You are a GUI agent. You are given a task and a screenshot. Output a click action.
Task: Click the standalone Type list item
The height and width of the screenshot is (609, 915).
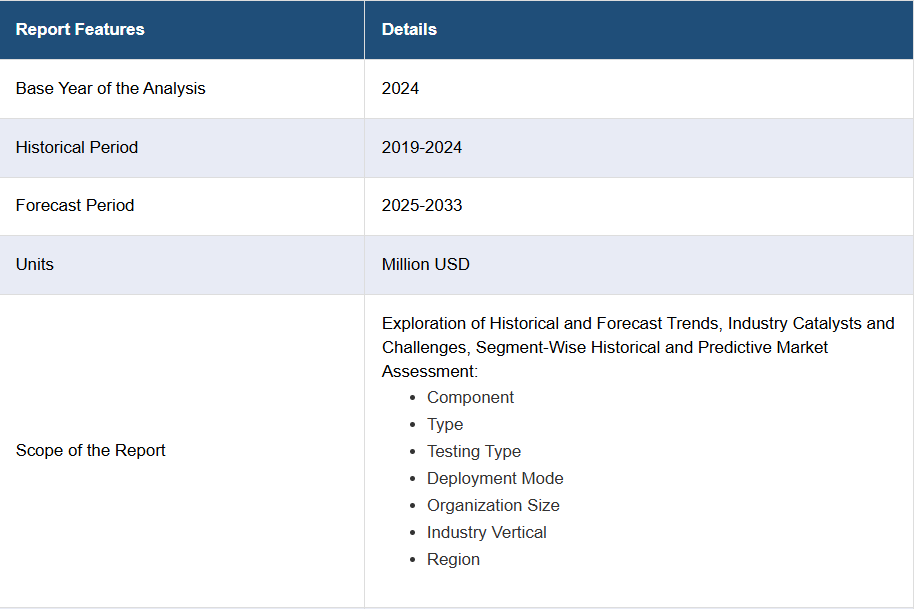pyautogui.click(x=445, y=424)
